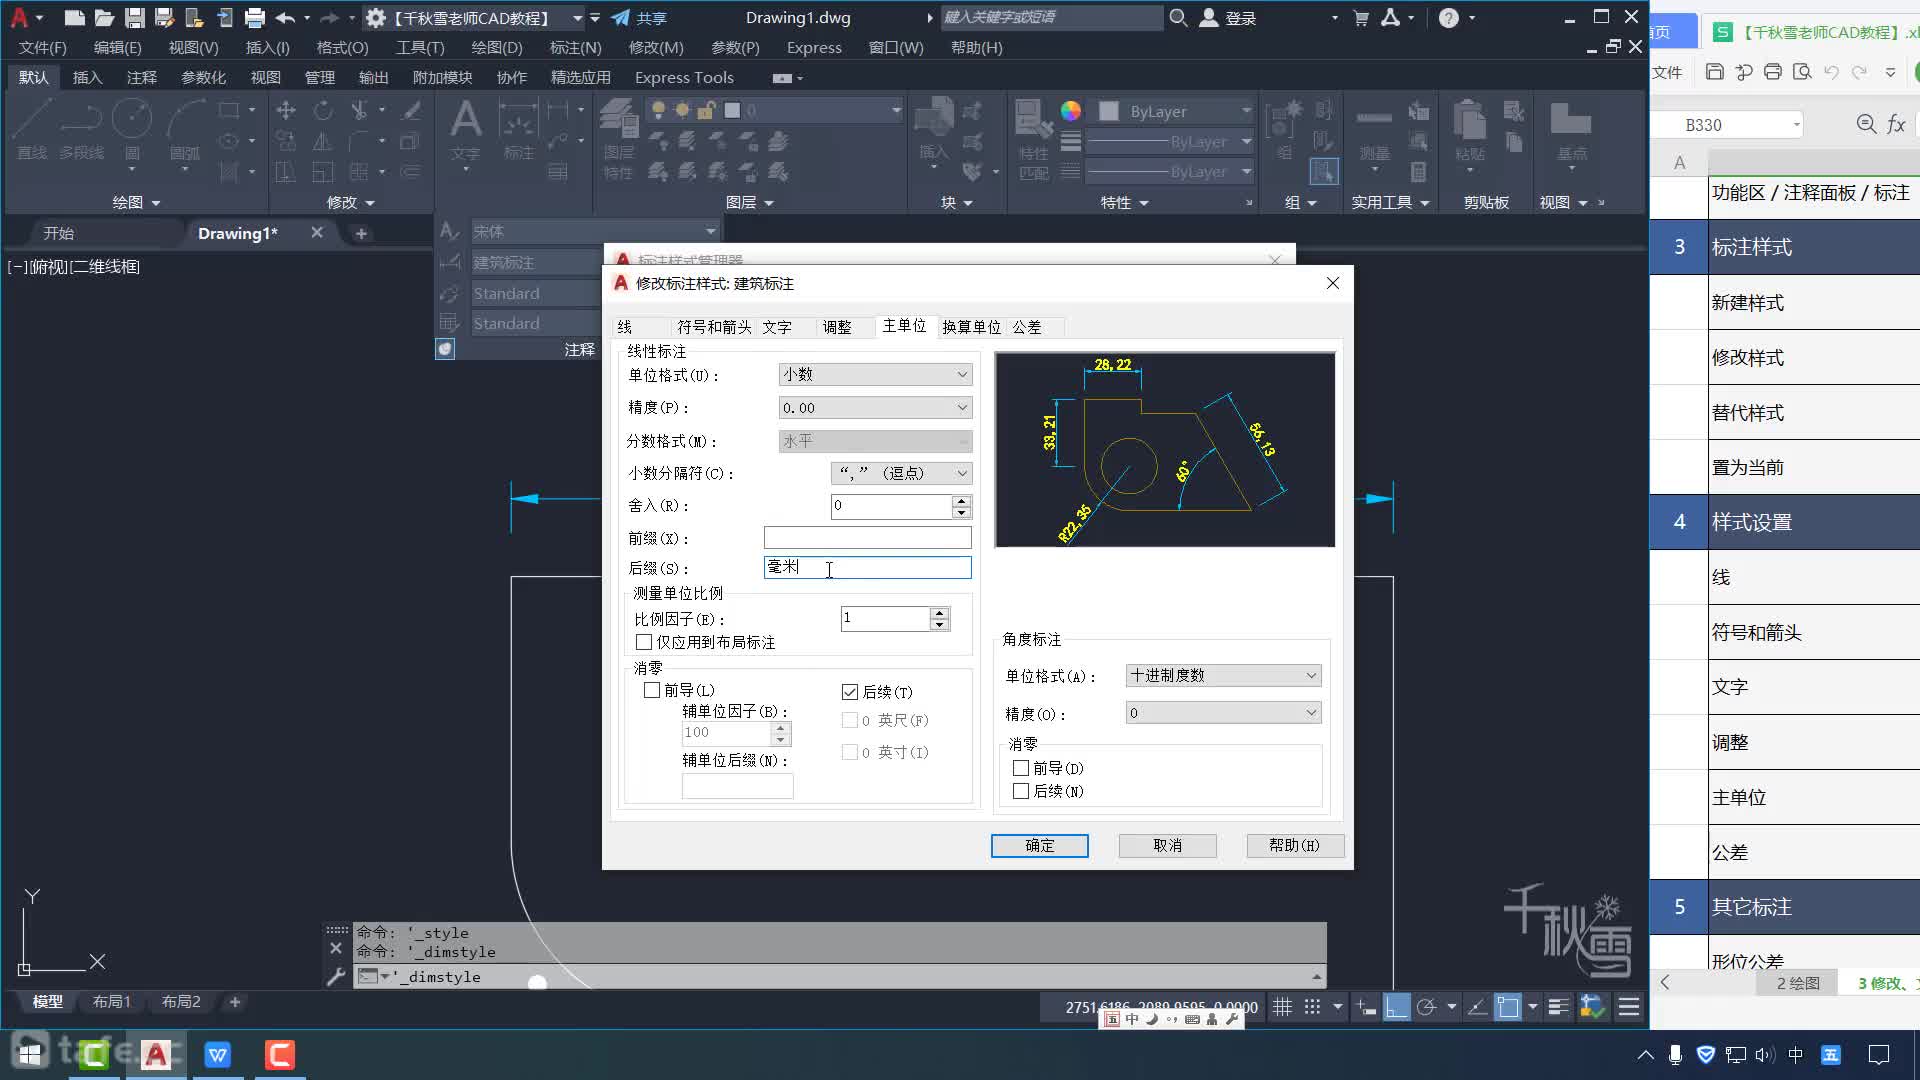Click the shopping cart icon in title bar

click(1361, 17)
